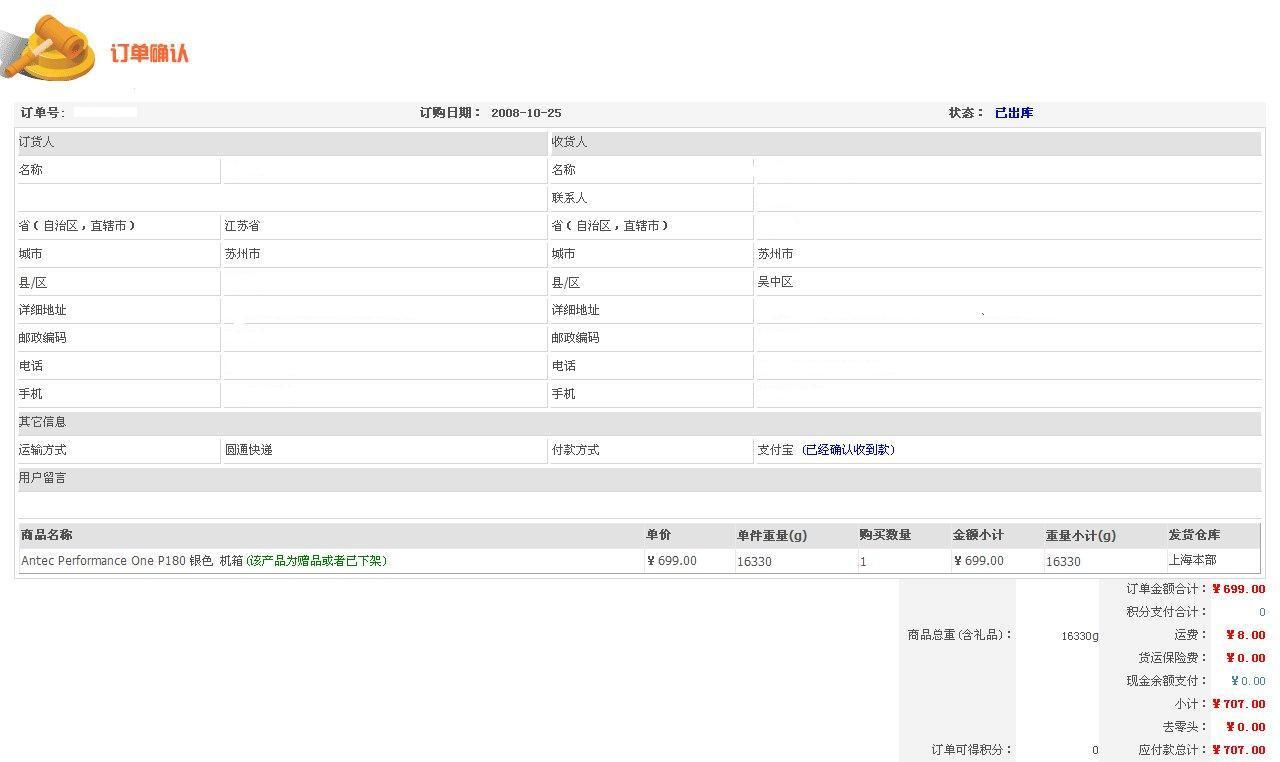Image resolution: width=1280 pixels, height=762 pixels.
Task: Click the 订货人 section header
Action: (37, 142)
